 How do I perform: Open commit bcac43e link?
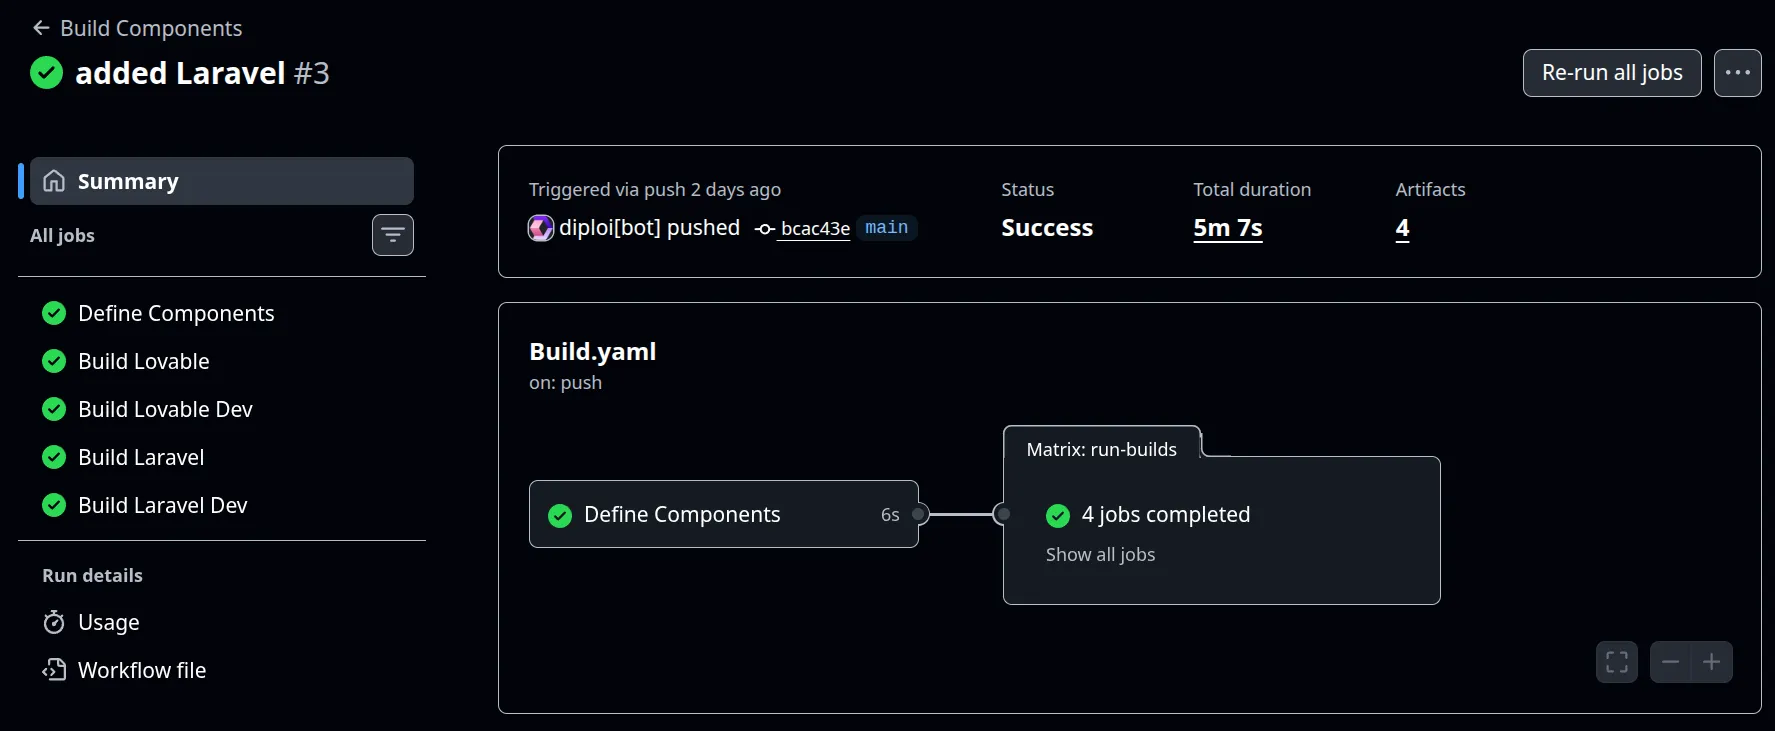815,228
